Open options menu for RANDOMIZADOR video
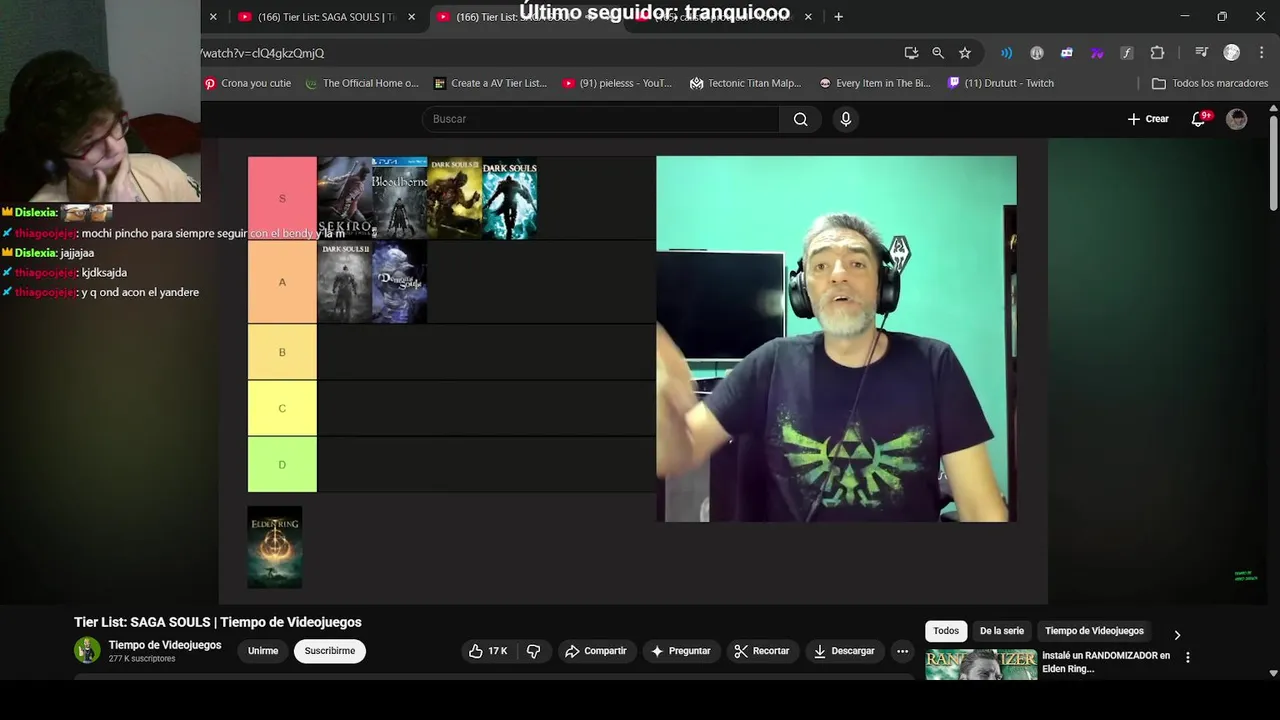 [1188, 658]
